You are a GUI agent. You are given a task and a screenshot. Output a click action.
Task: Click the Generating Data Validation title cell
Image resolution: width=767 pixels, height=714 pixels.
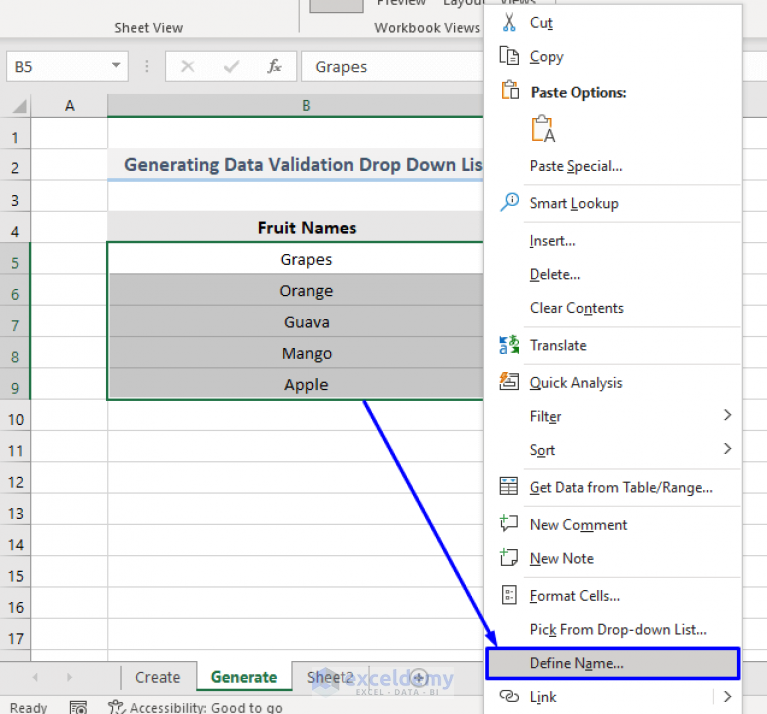[295, 165]
